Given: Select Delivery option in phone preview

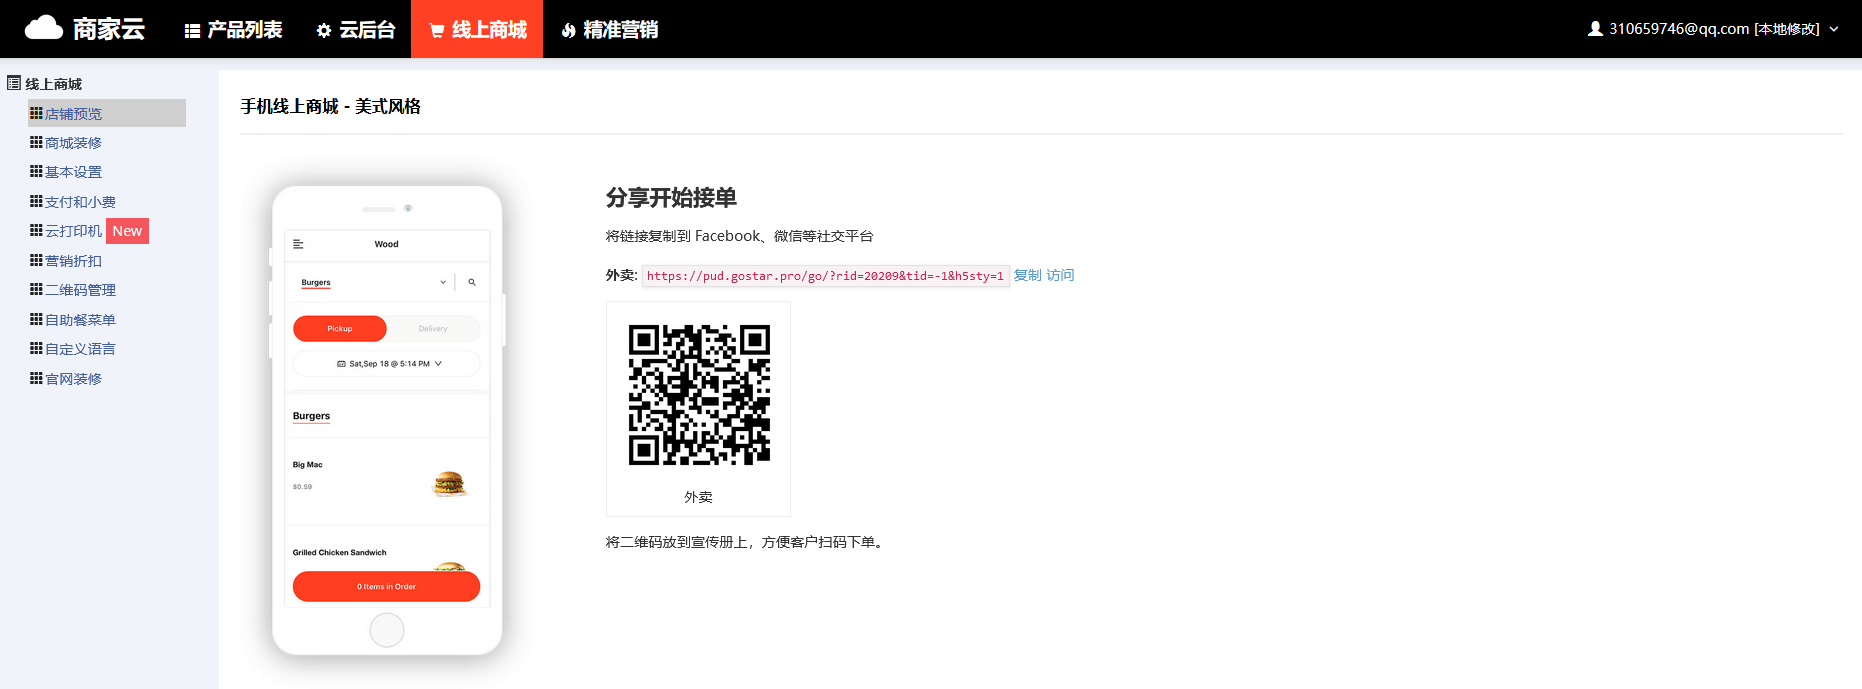Looking at the screenshot, I should [433, 328].
